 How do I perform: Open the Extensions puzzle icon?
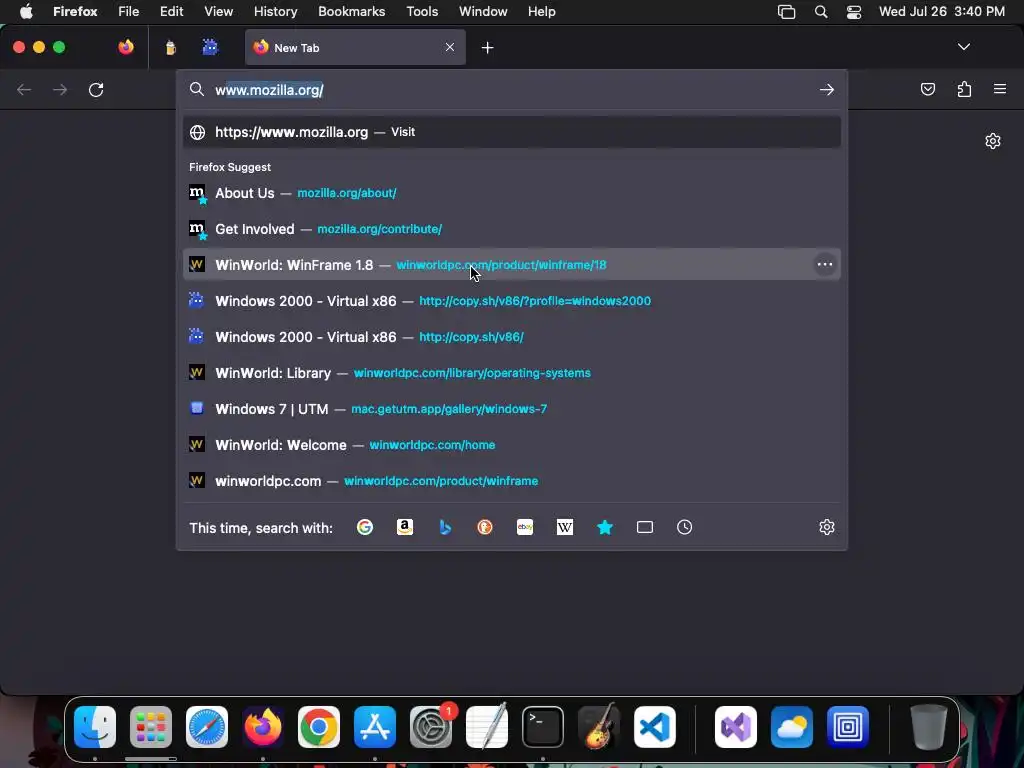[x=964, y=89]
